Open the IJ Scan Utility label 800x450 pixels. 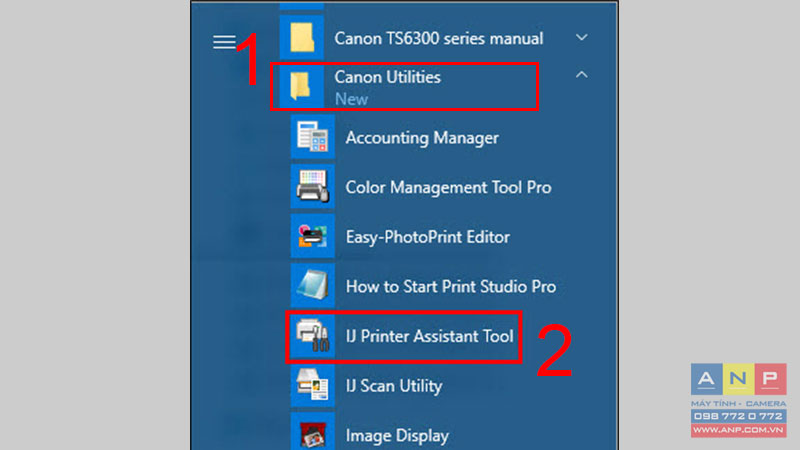(394, 386)
